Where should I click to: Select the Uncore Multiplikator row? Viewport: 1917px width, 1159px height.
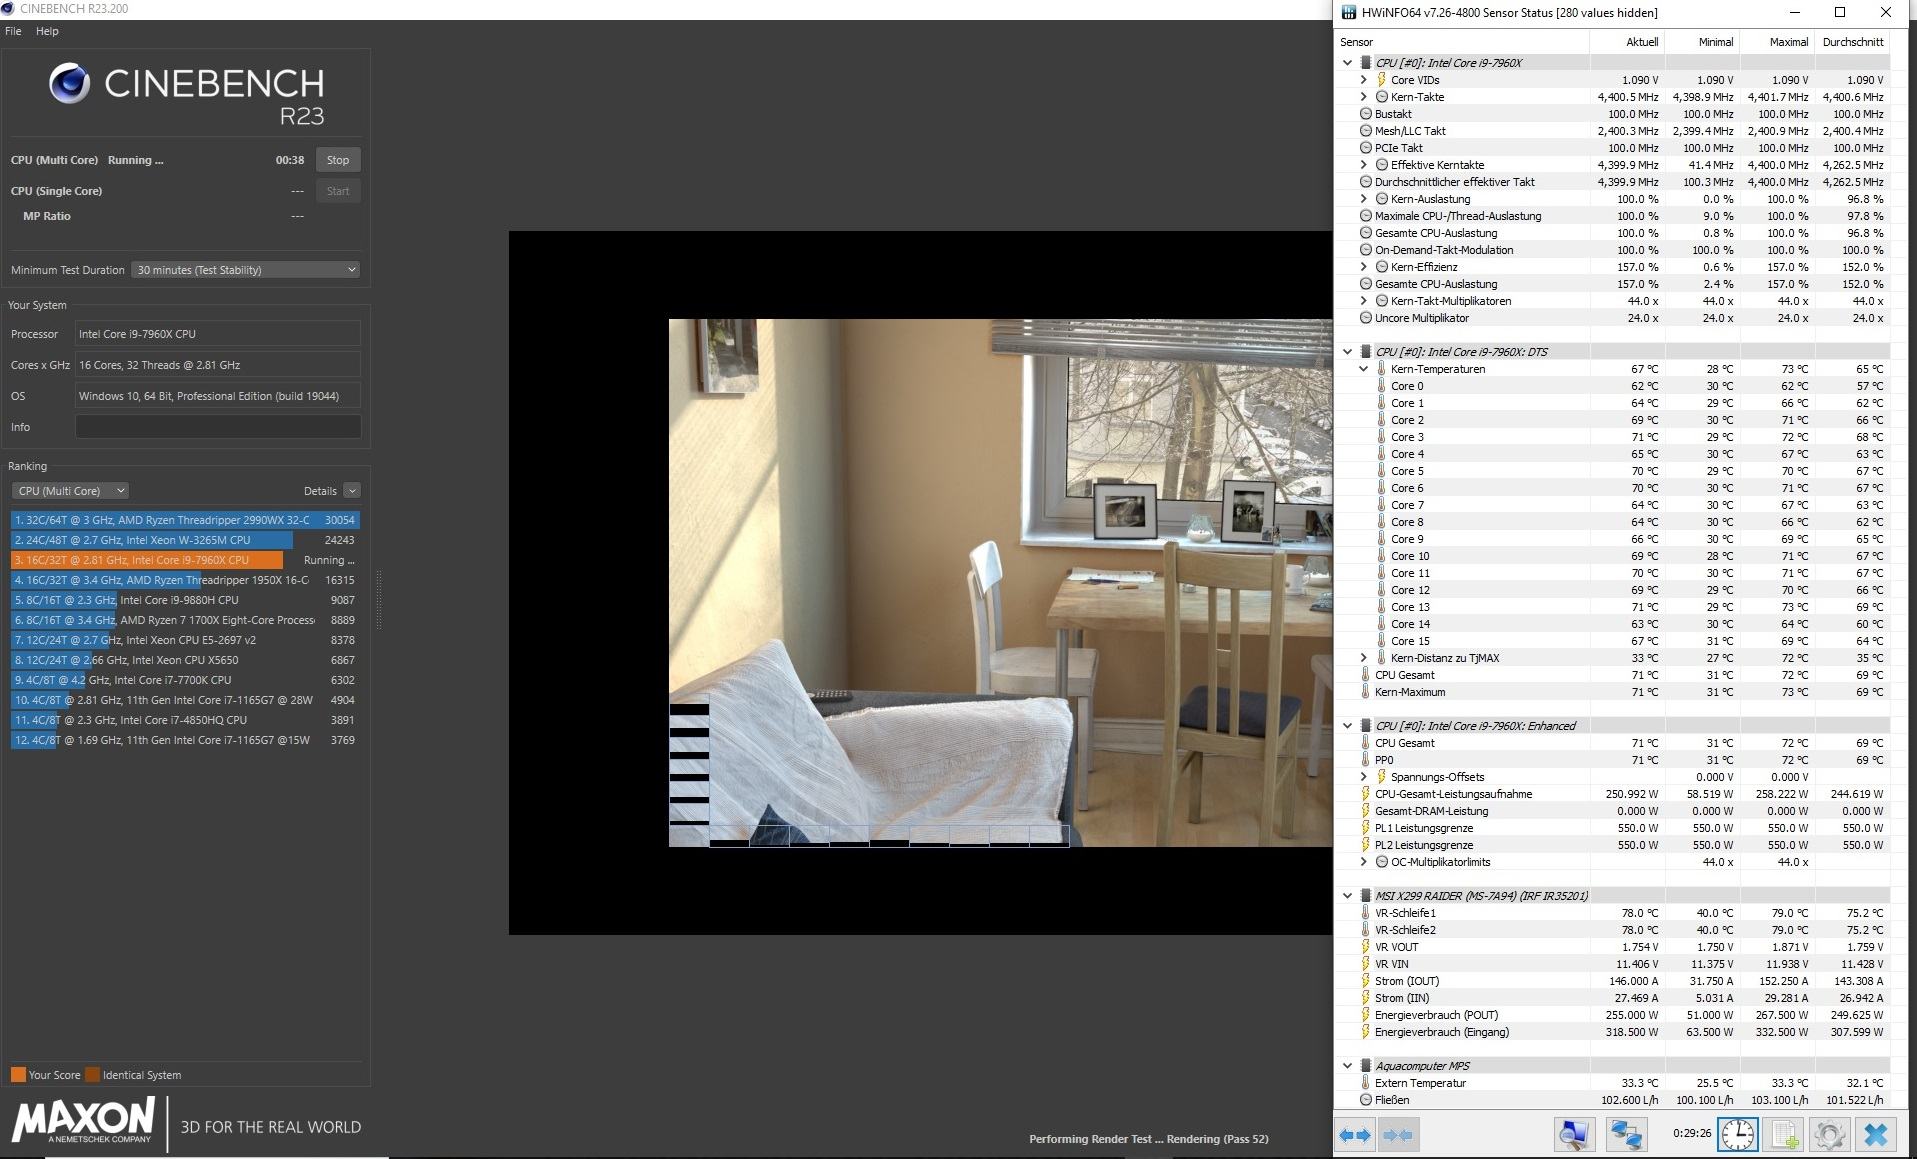[1614, 318]
